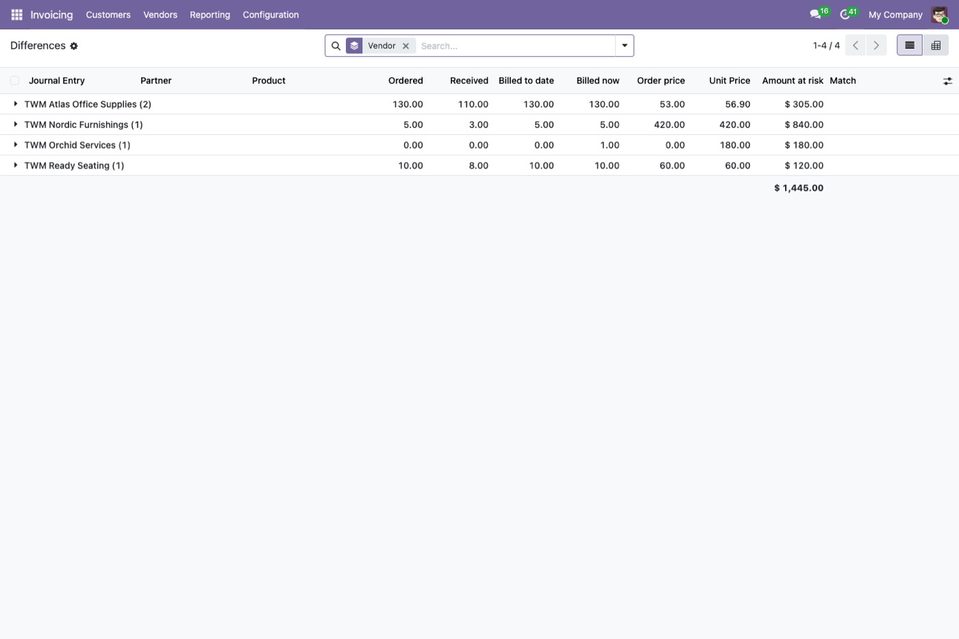The width and height of the screenshot is (959, 639).
Task: Sort by the Ordered column header
Action: point(405,81)
